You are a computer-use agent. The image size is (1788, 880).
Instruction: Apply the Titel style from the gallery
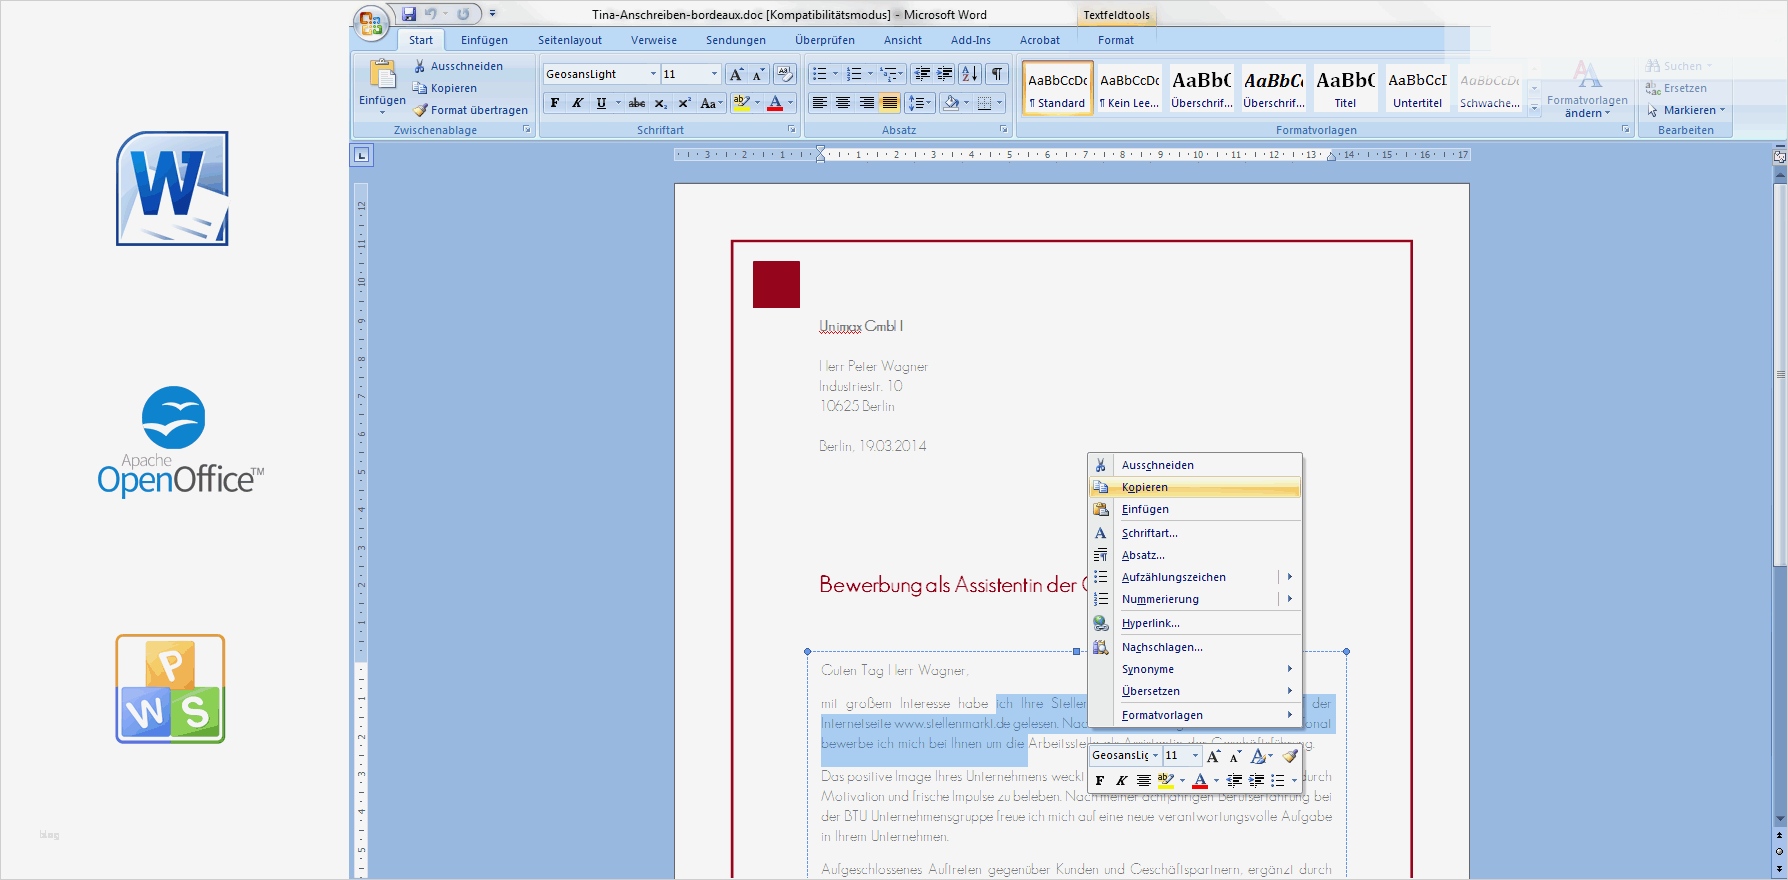[x=1345, y=88]
